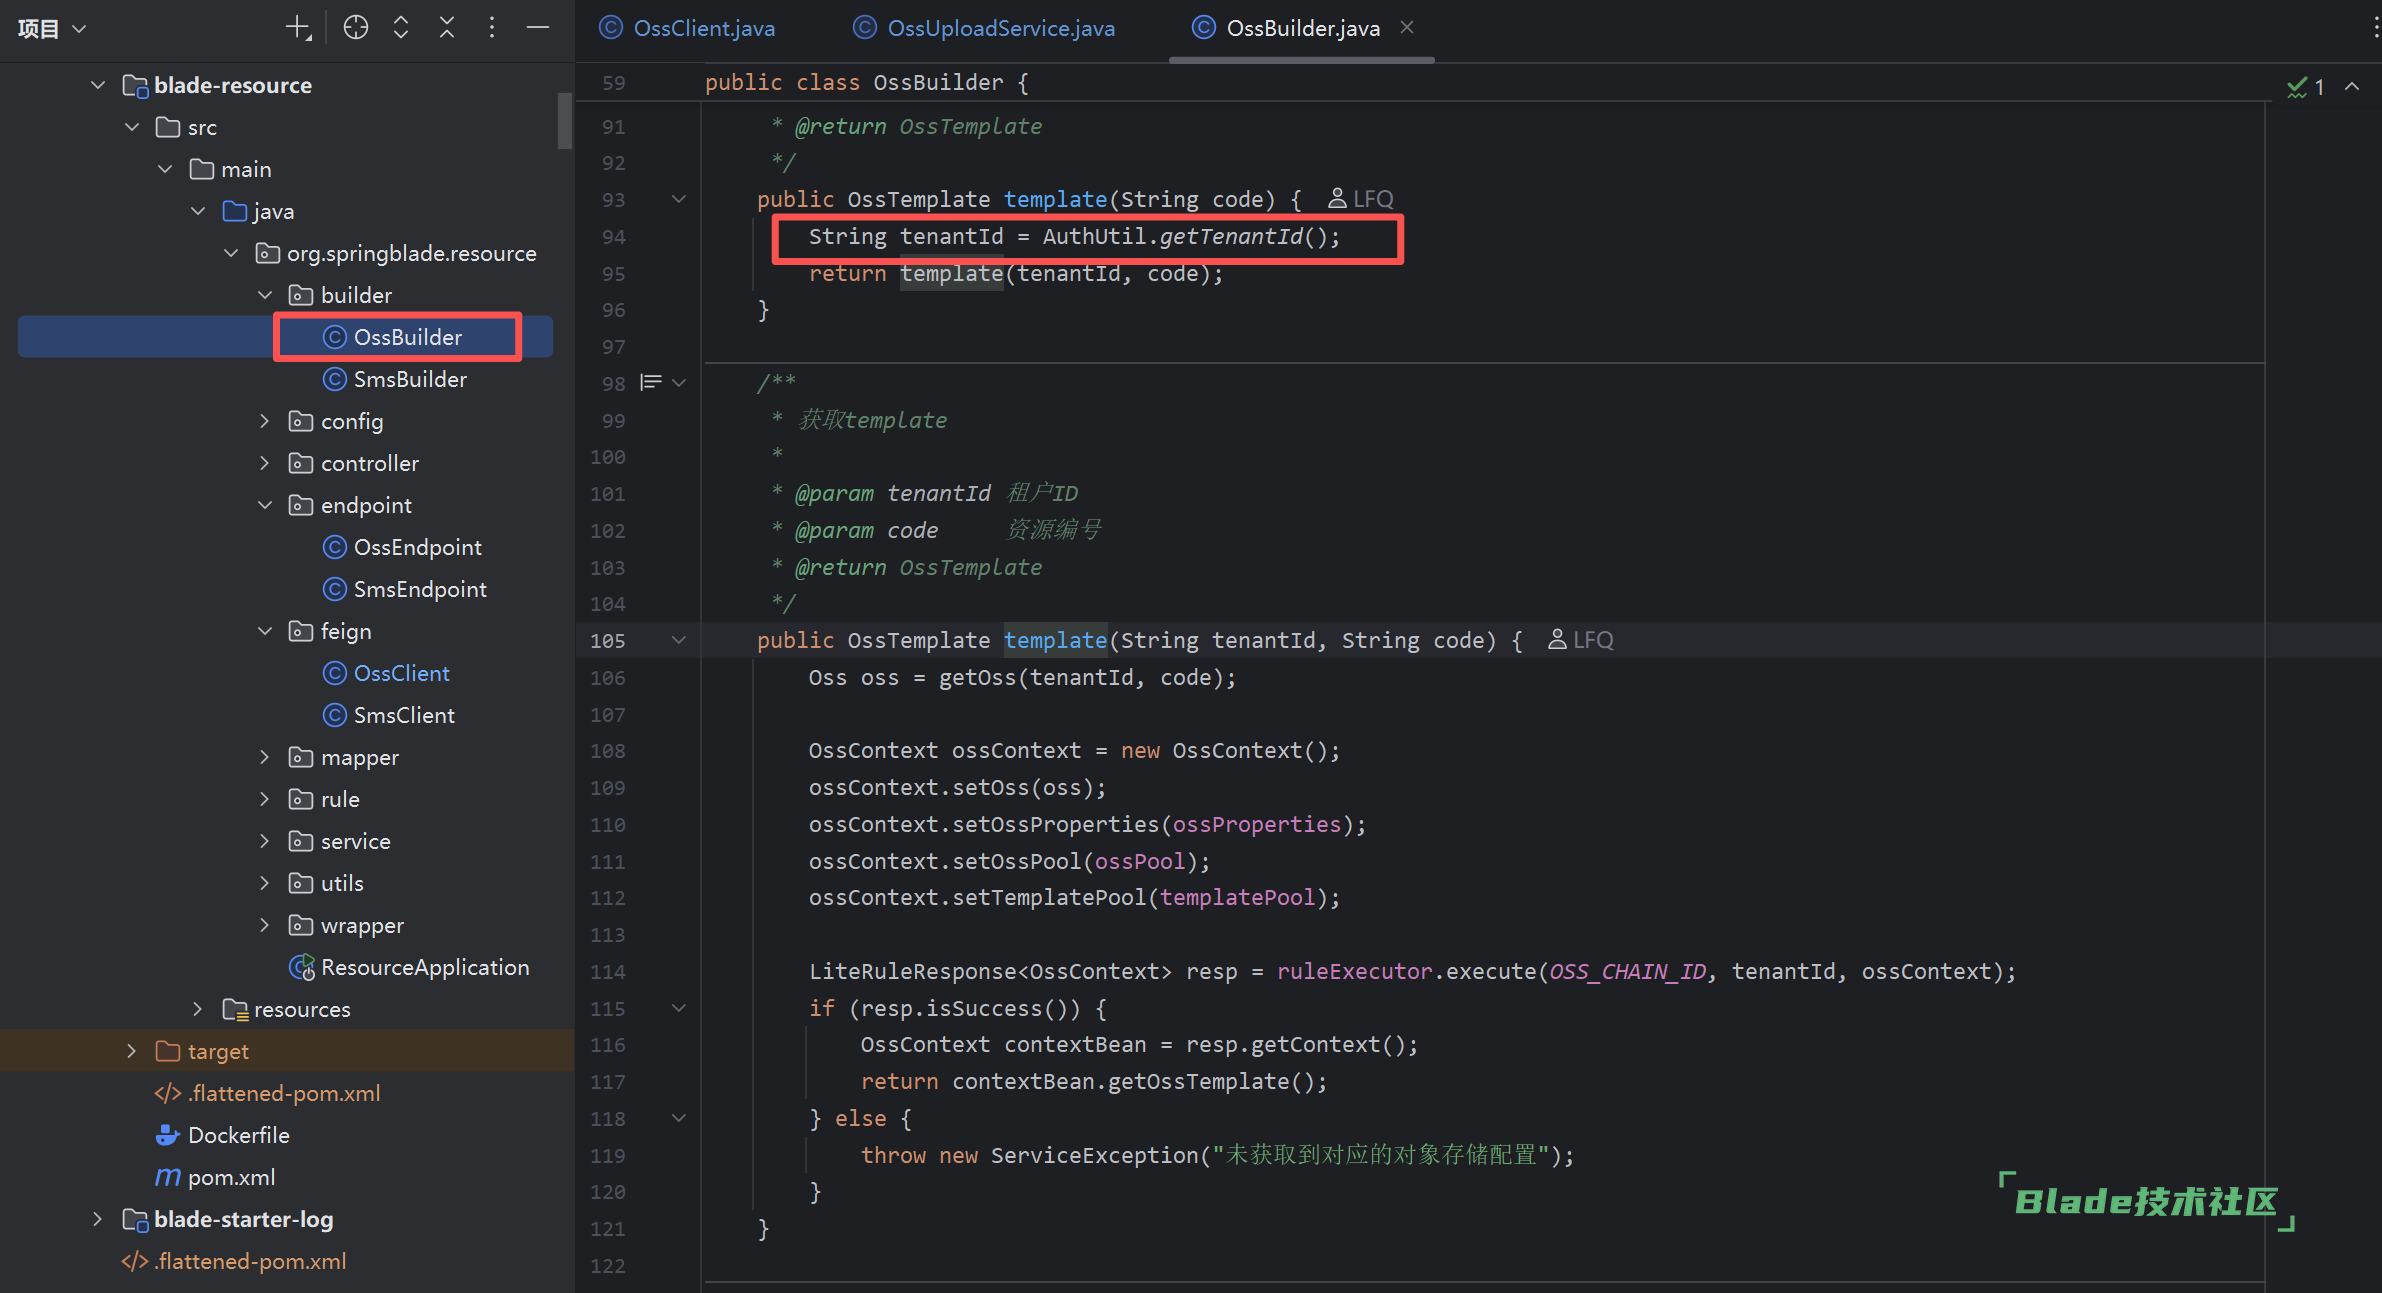The image size is (2382, 1293).
Task: Close the OssBuilder.java tab
Action: pos(1407,28)
